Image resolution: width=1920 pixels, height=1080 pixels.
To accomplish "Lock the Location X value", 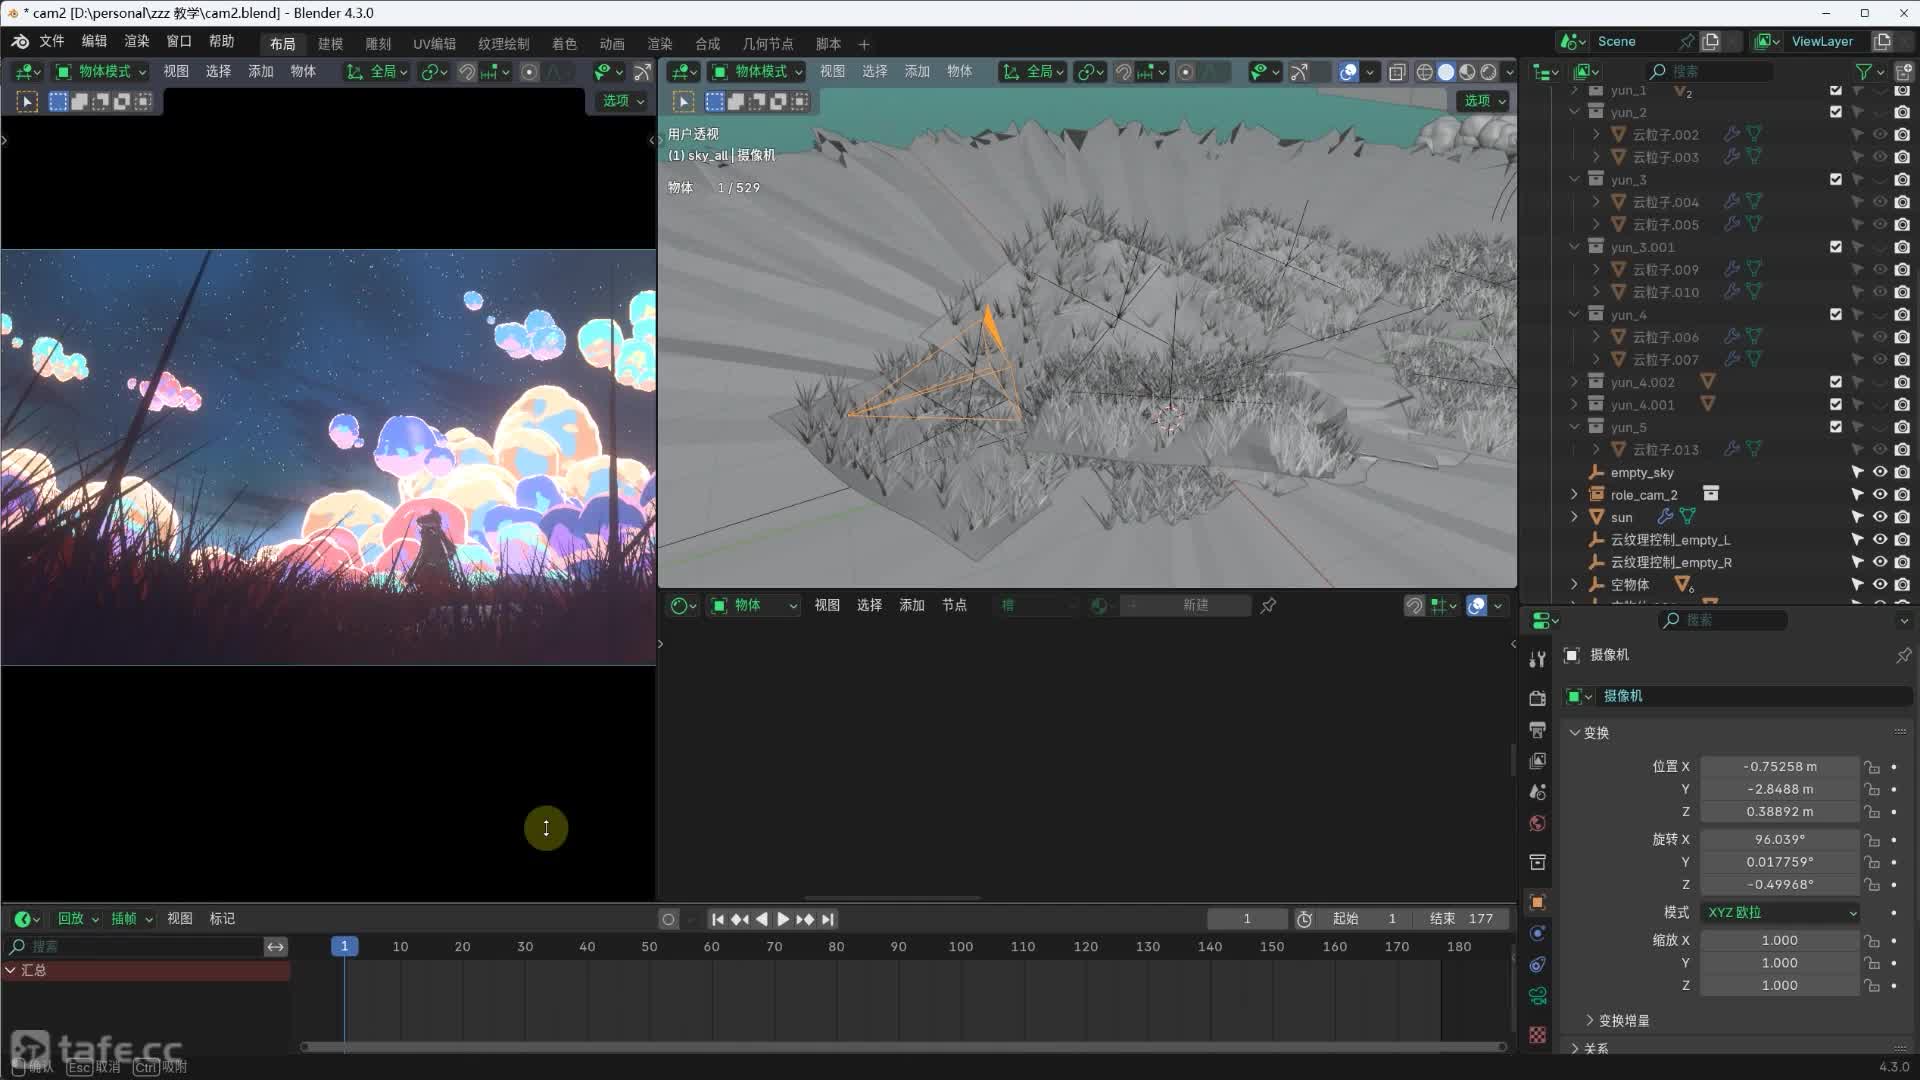I will (x=1872, y=767).
